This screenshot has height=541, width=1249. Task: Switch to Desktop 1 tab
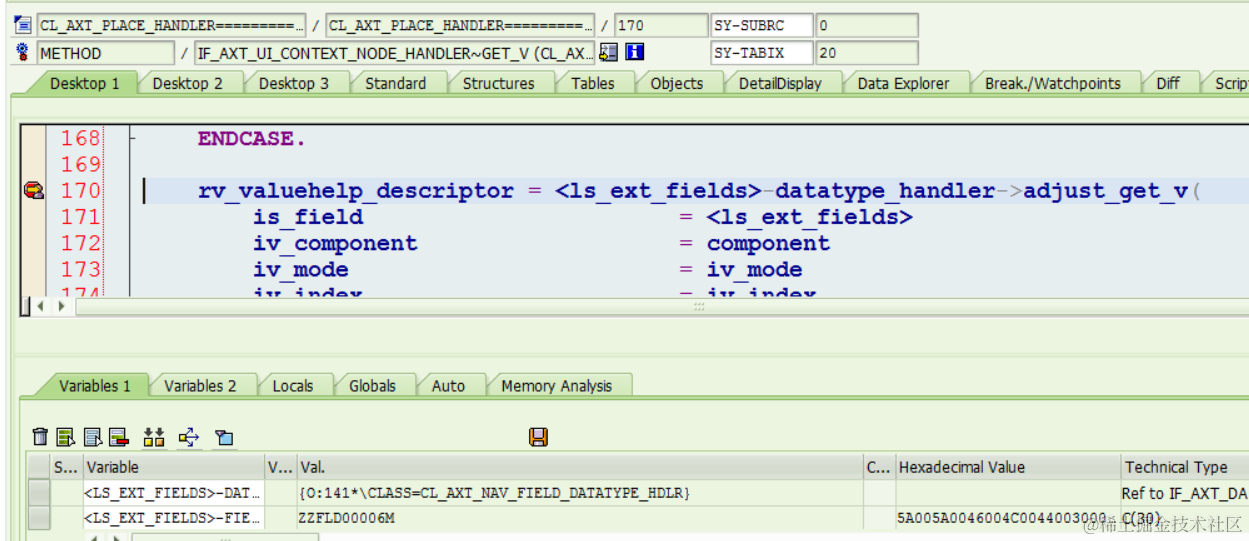pyautogui.click(x=85, y=84)
